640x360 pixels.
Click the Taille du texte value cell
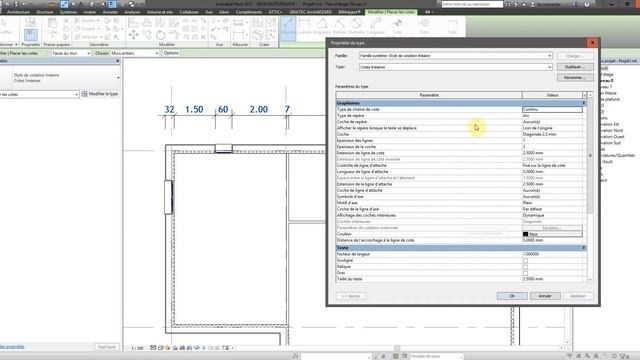[552, 279]
